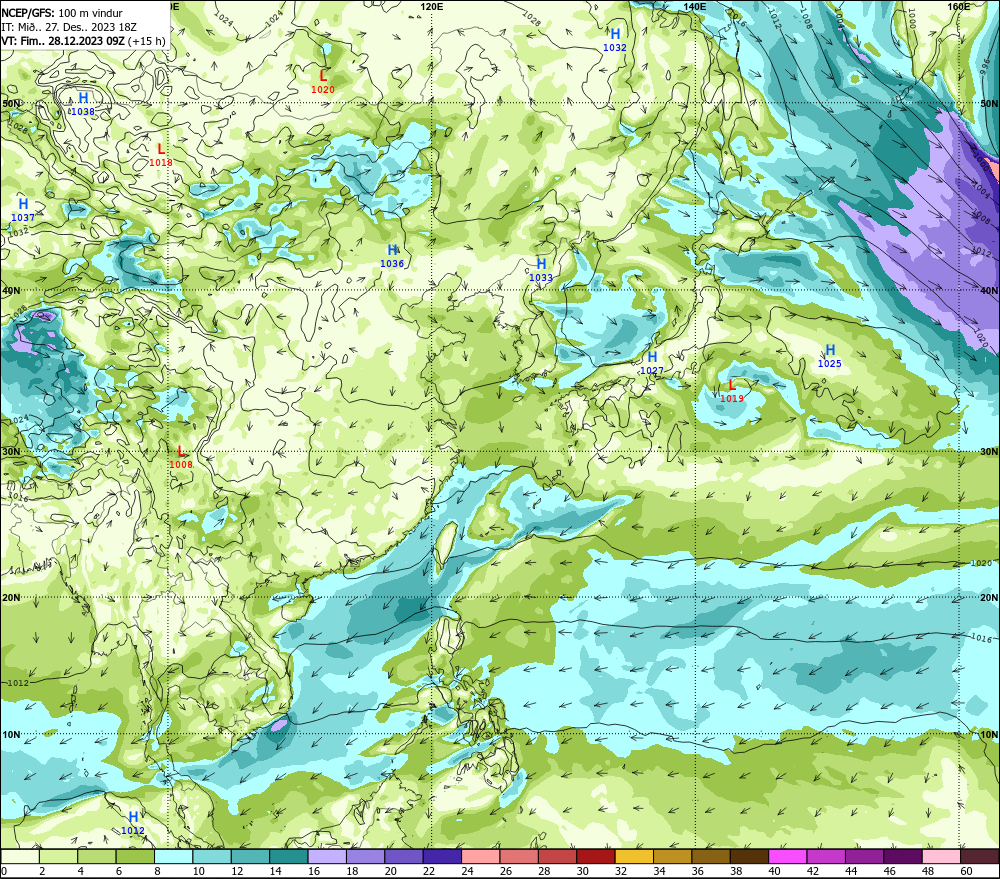Click the L 1020 low pressure marker
This screenshot has height=879, width=1000.
tap(323, 82)
